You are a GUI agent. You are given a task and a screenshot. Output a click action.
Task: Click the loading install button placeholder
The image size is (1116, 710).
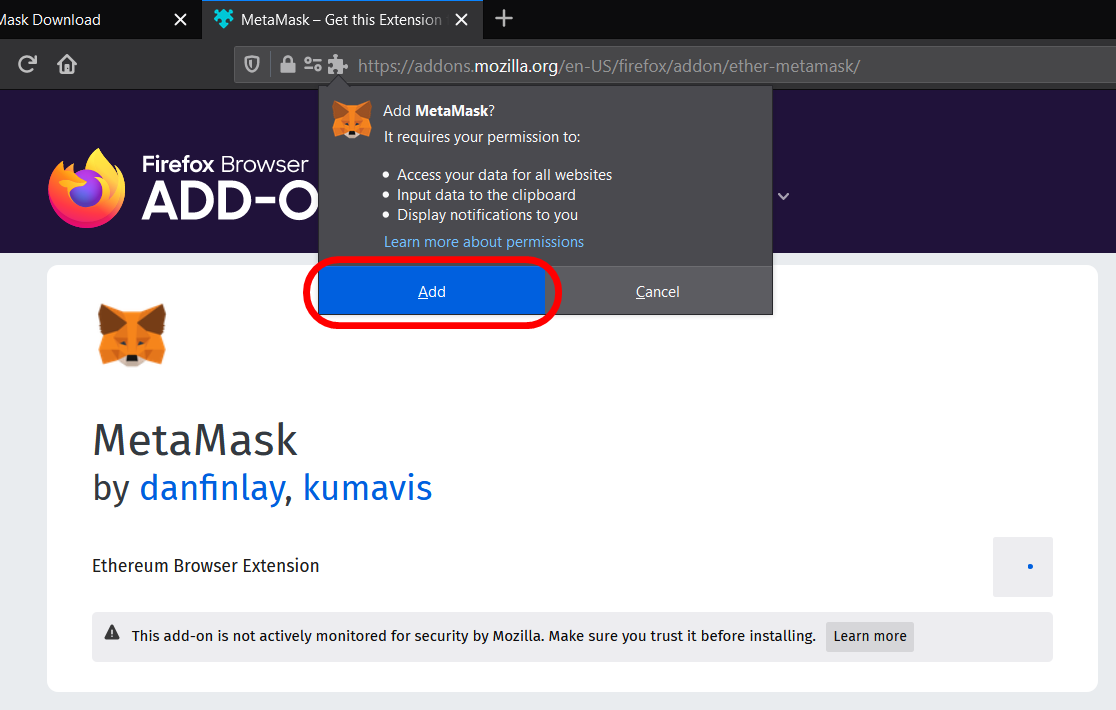point(1023,566)
